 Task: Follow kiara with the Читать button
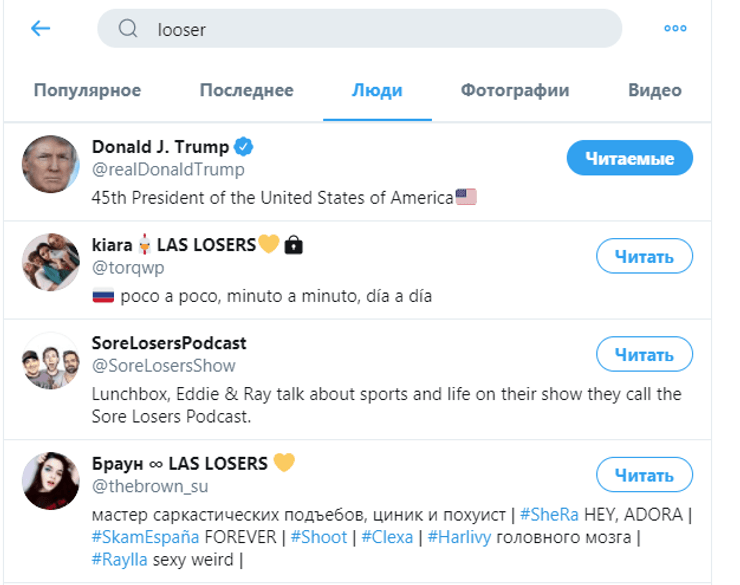pos(644,256)
